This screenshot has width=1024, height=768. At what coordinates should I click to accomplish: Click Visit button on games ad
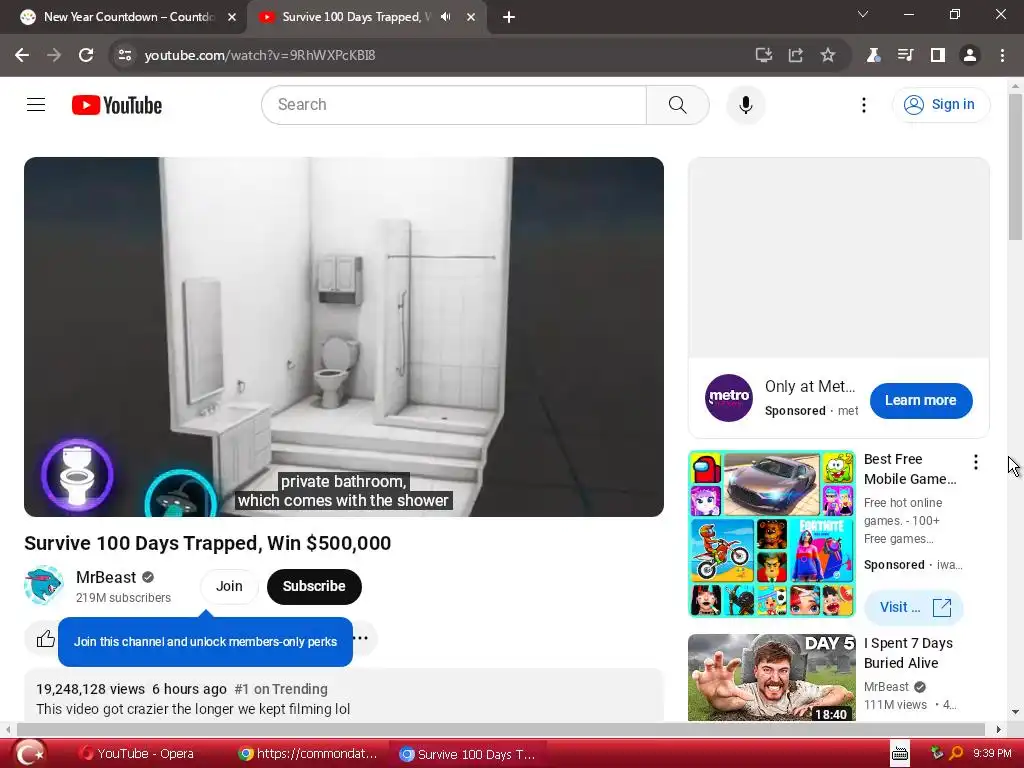coord(914,607)
